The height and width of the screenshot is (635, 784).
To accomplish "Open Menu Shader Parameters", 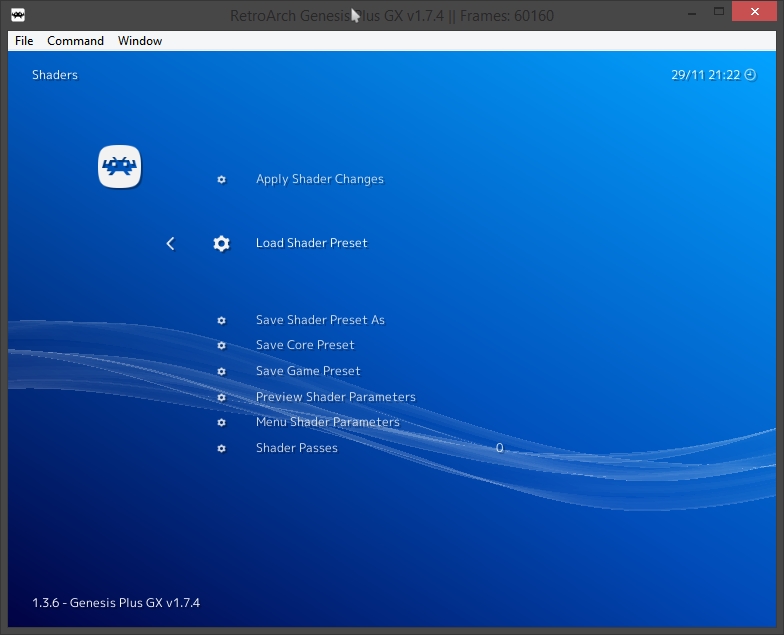I will [x=328, y=422].
